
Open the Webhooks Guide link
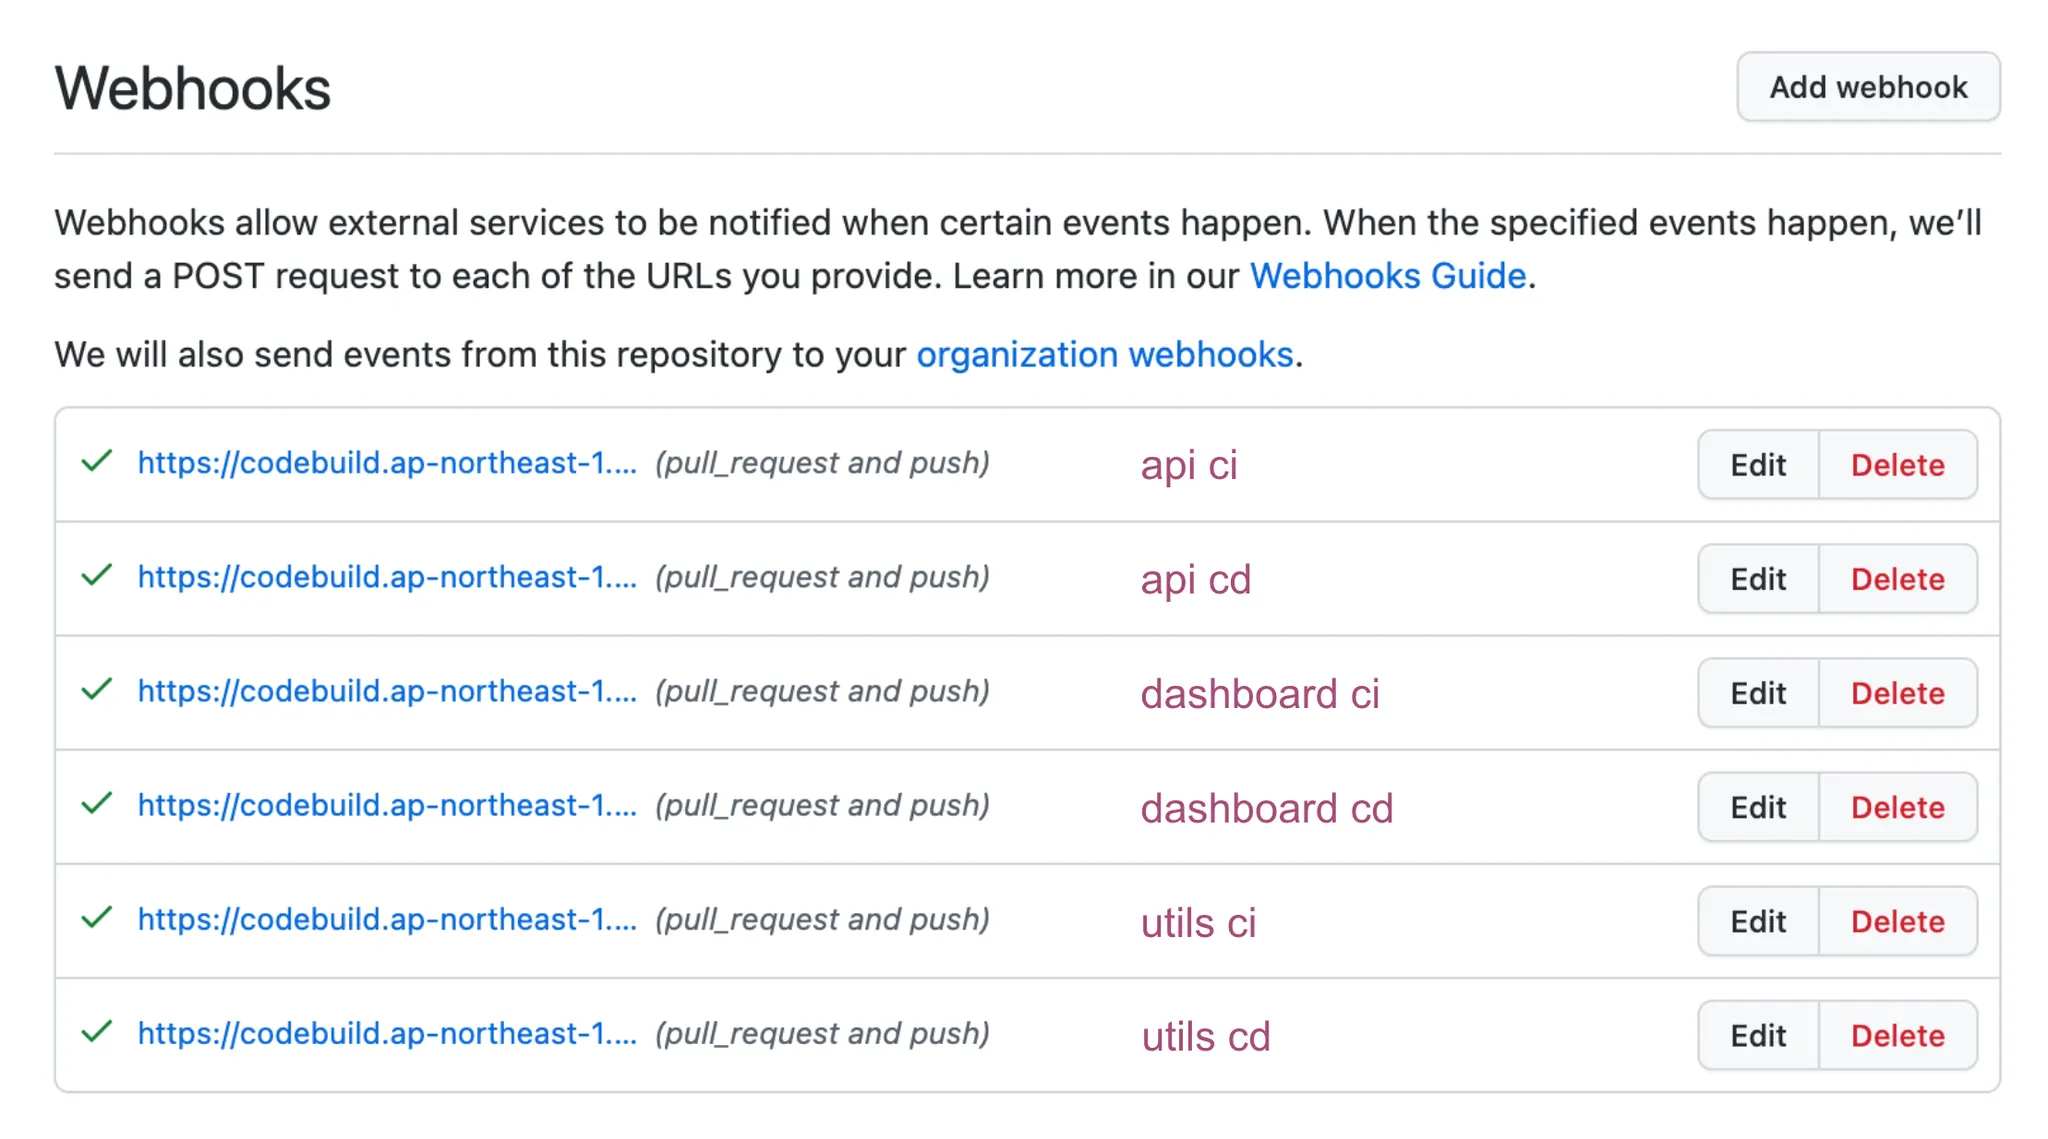click(1387, 276)
